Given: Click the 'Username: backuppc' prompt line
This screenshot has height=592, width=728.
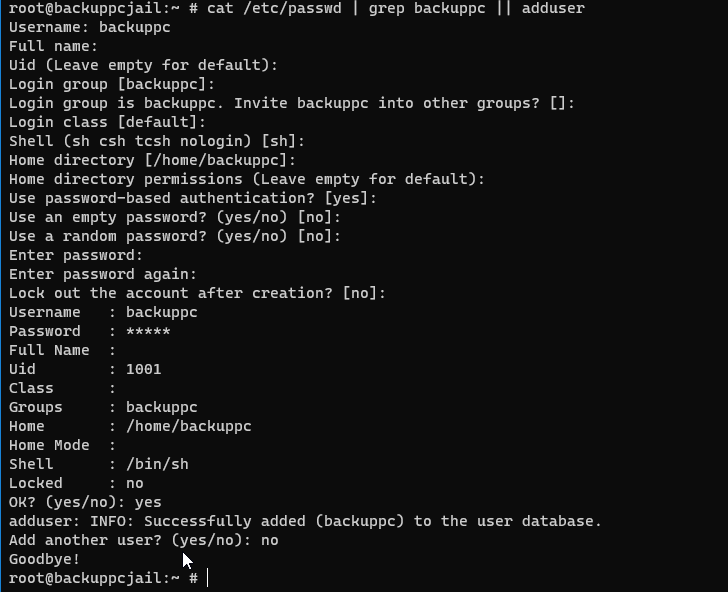Looking at the screenshot, I should click(x=90, y=27).
